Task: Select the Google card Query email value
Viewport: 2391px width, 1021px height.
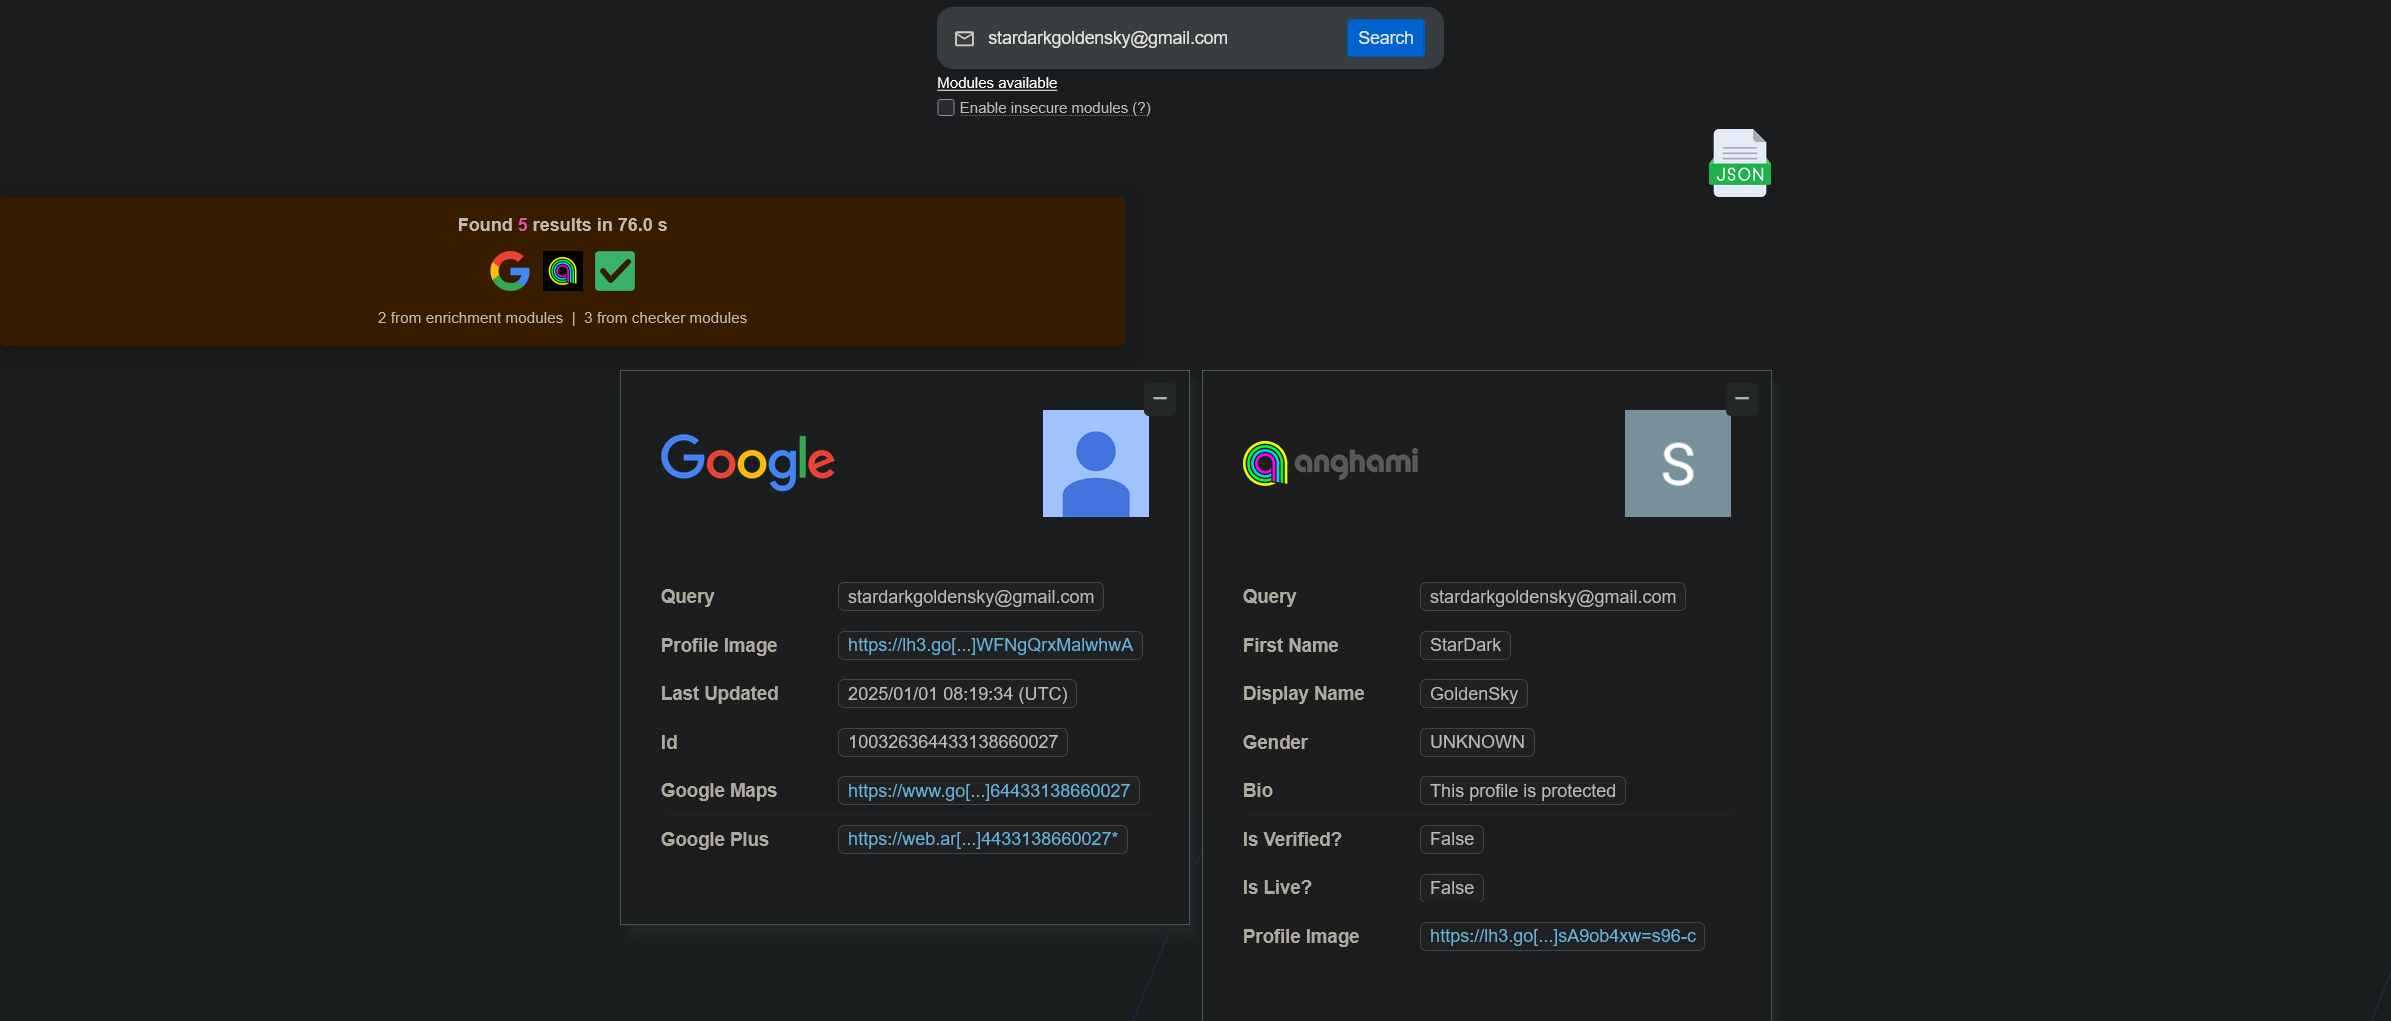Action: pos(971,597)
